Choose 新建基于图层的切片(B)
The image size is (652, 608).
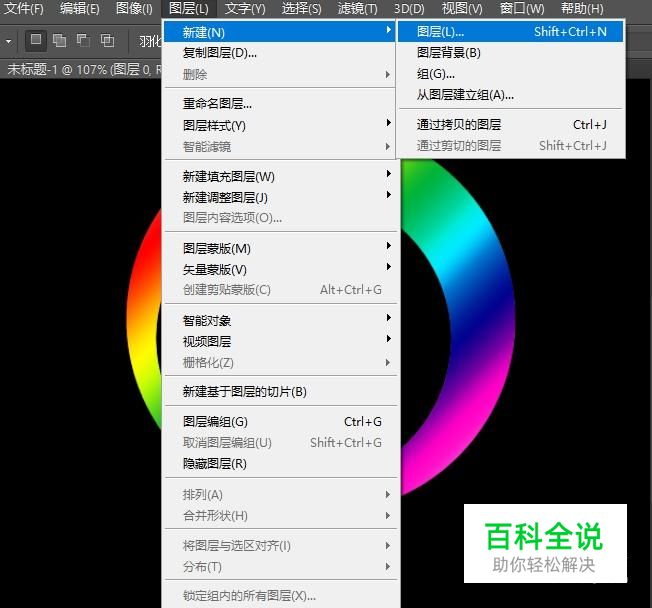[279, 391]
